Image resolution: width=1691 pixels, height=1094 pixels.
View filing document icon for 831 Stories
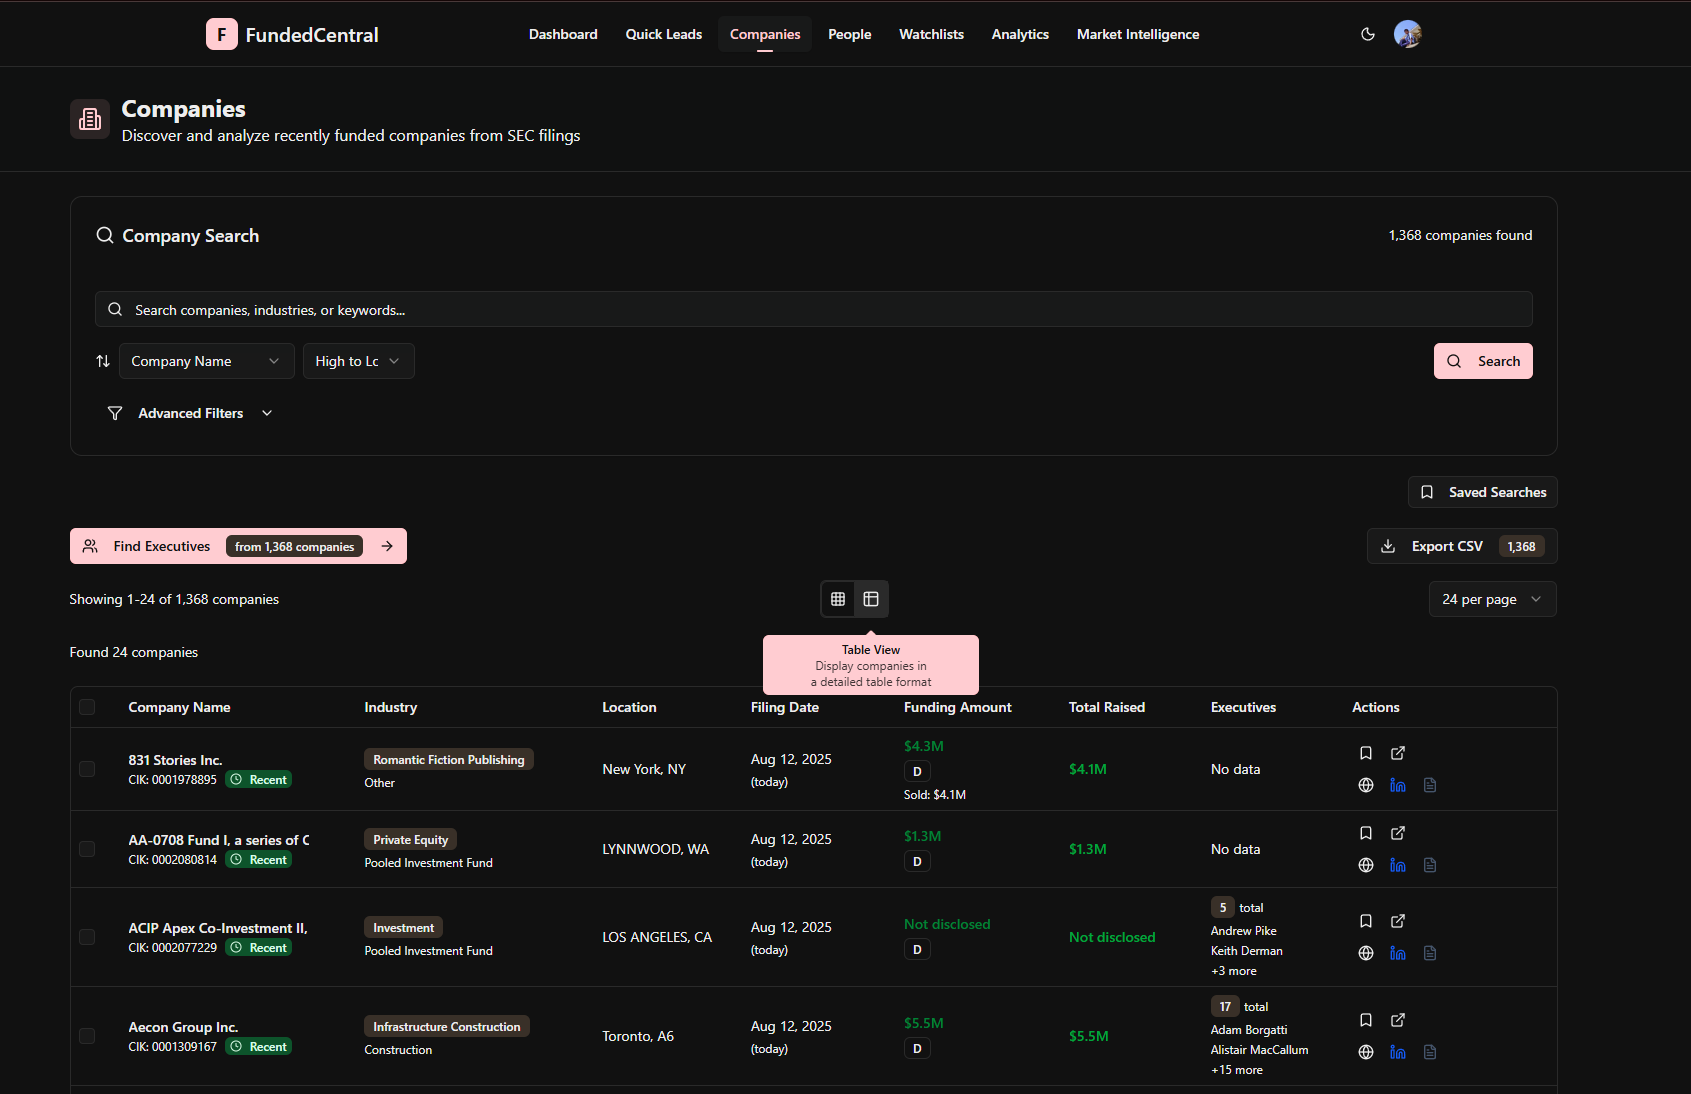click(1430, 785)
